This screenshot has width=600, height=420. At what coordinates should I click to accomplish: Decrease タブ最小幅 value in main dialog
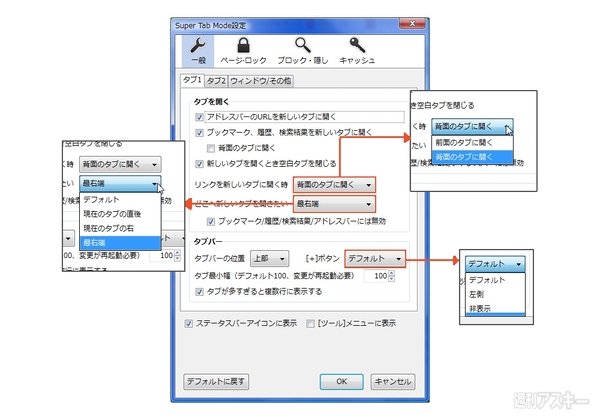(x=391, y=278)
